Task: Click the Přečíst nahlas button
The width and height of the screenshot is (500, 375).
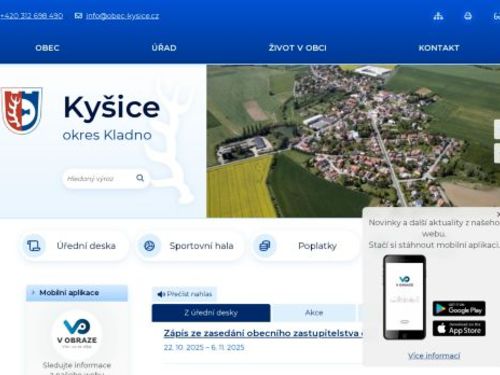Action: (x=184, y=294)
